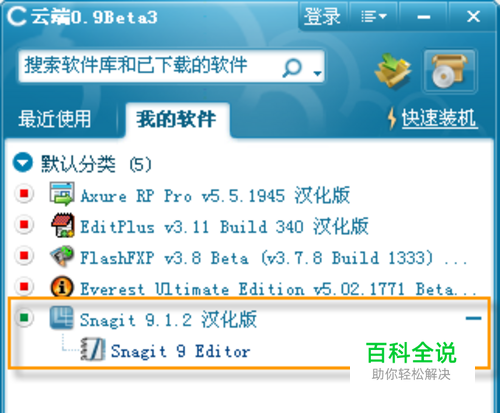Switch to the 最近使用 tab
This screenshot has width=500, height=413.
[55, 119]
